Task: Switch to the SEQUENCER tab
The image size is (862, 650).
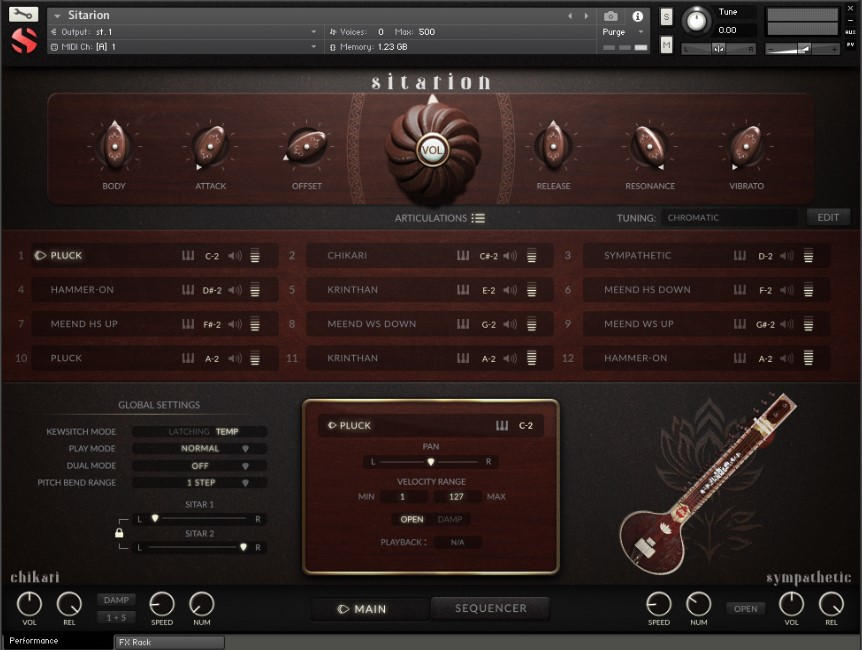Action: [490, 608]
